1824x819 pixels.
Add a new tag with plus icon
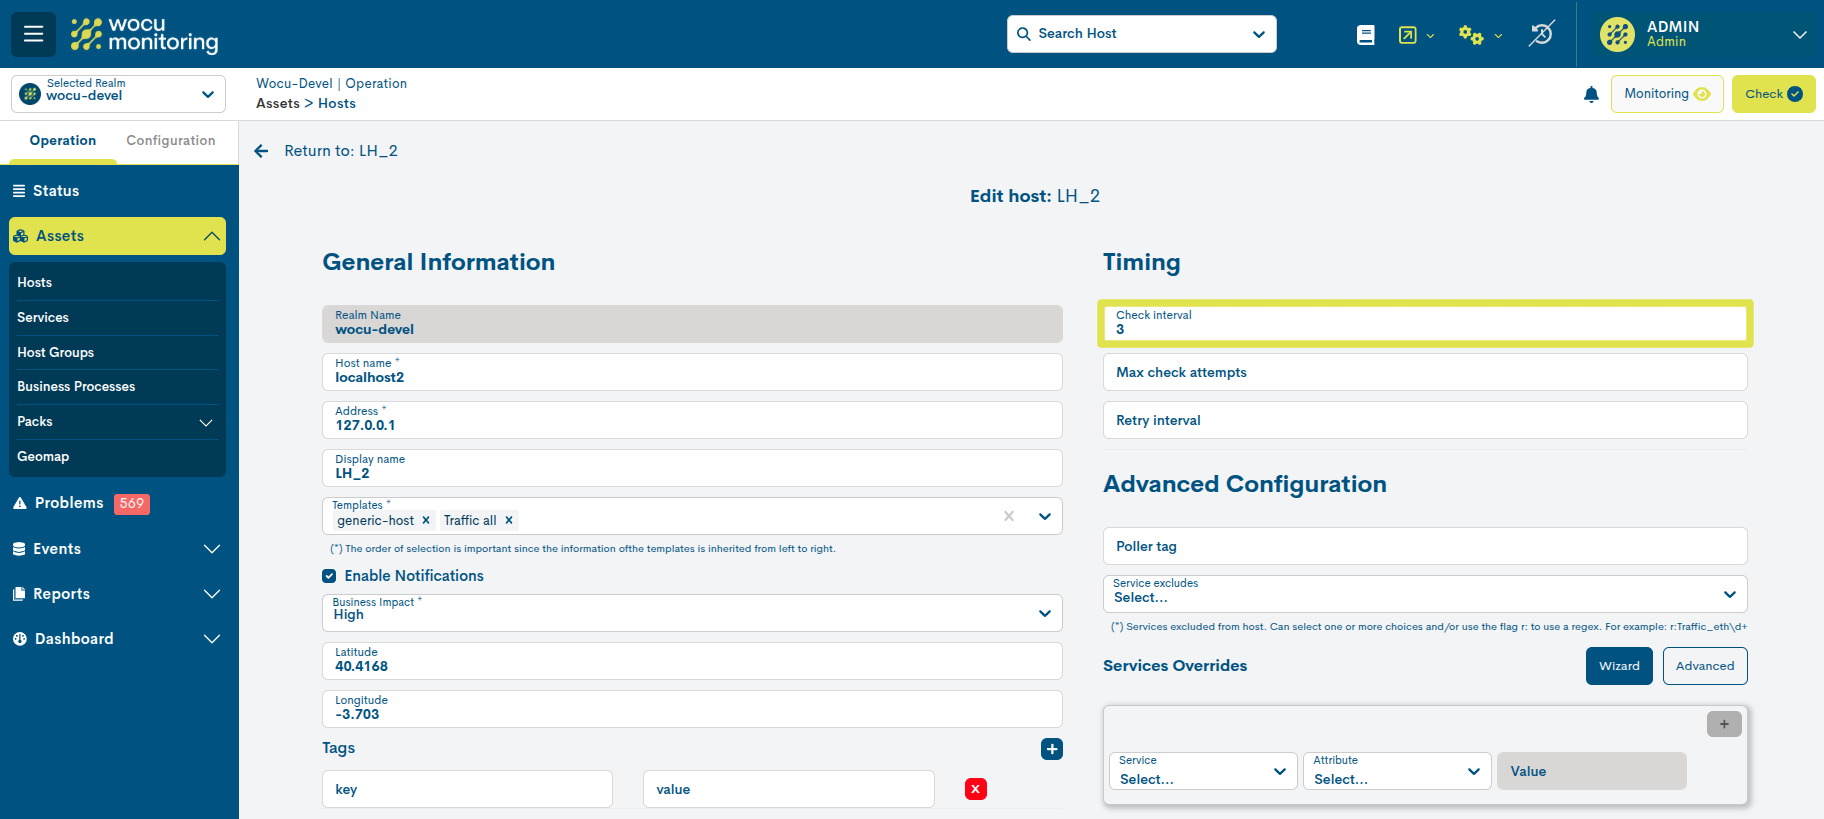pyautogui.click(x=1051, y=749)
